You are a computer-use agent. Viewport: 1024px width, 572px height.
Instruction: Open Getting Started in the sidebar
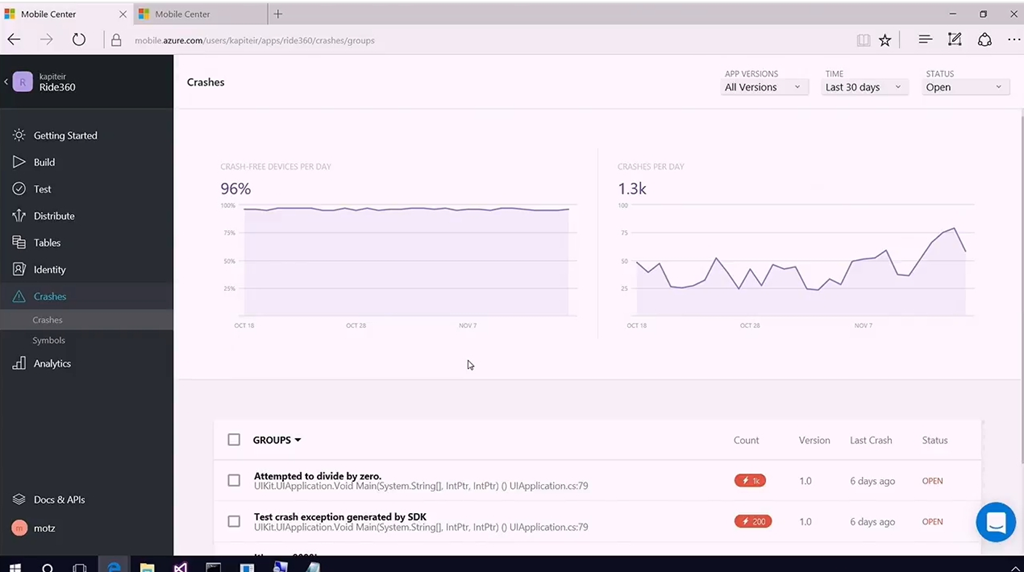[65, 135]
